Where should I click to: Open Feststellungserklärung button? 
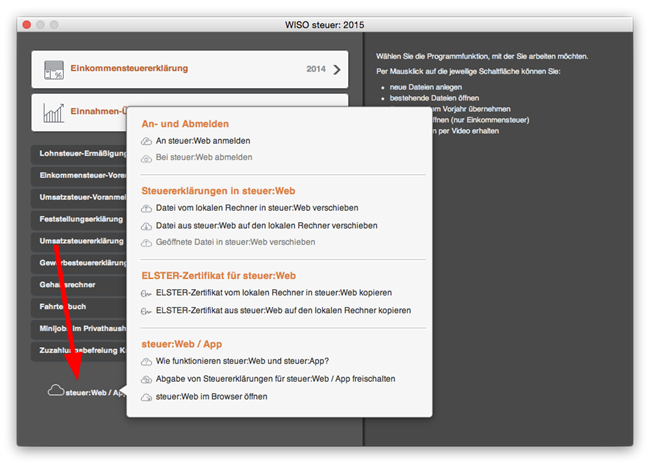79,220
